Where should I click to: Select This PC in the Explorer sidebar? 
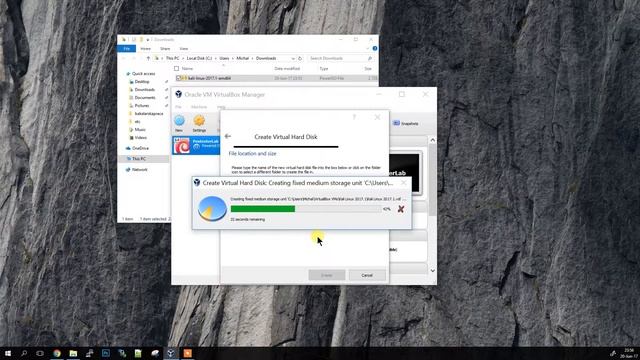coord(138,159)
